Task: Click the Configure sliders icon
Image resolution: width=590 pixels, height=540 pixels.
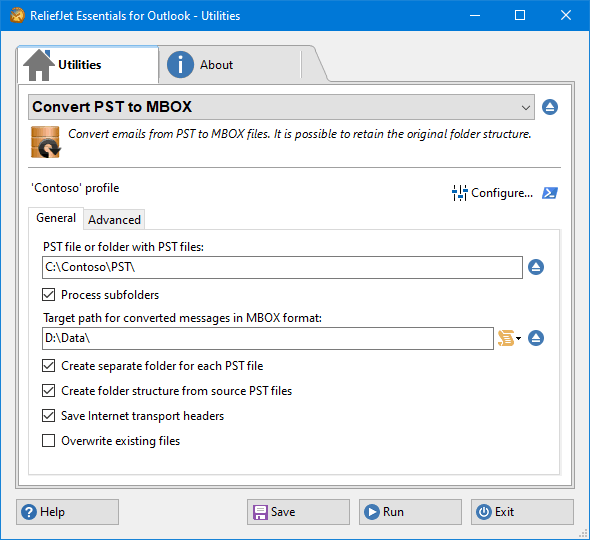Action: (x=459, y=193)
